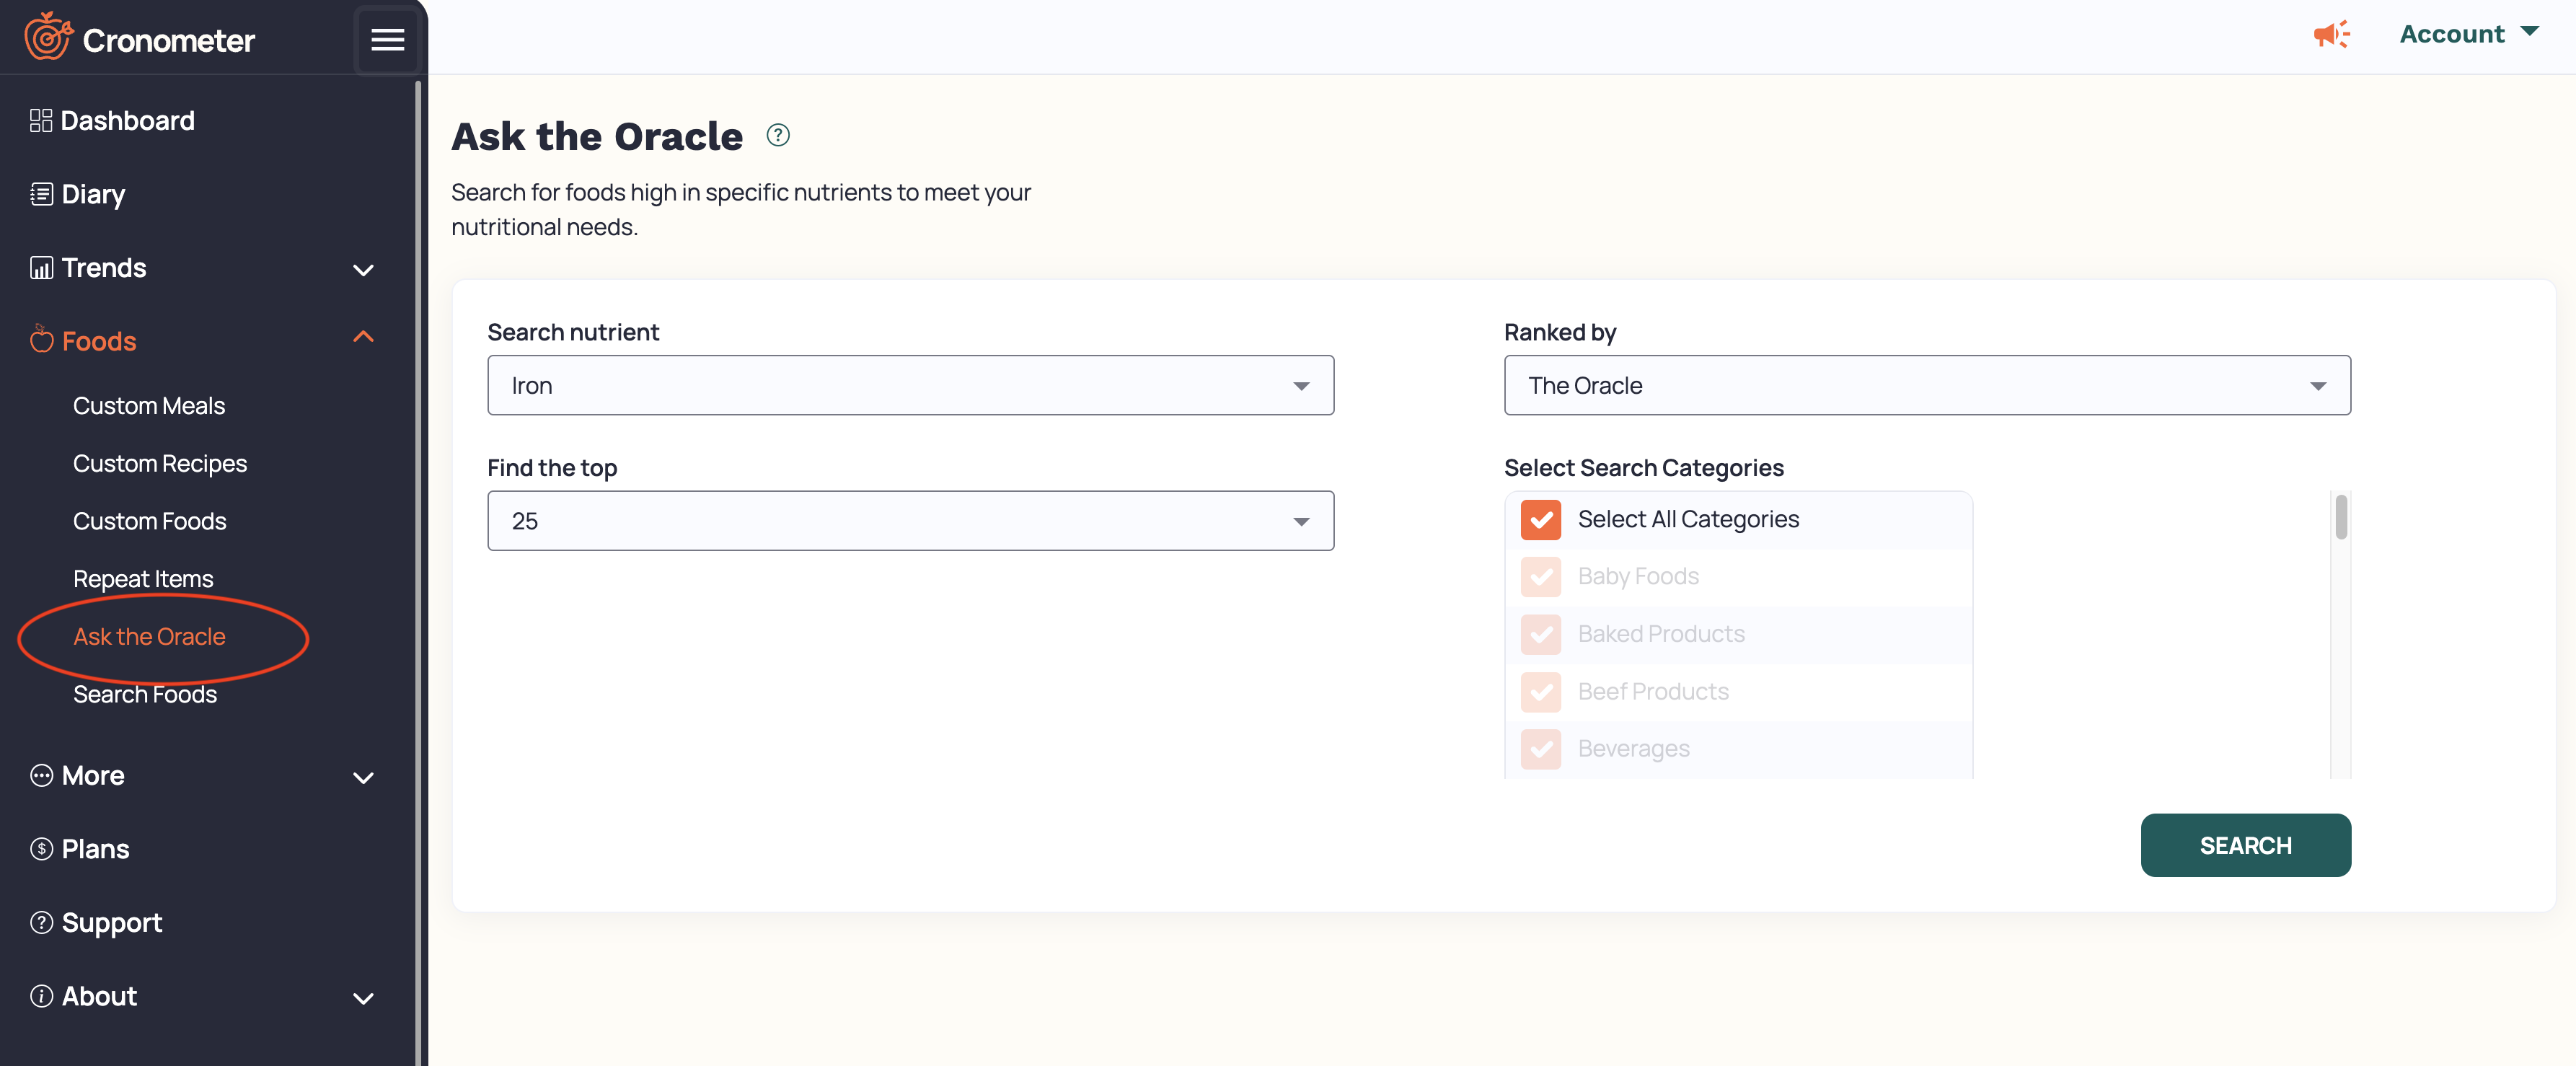Click the SEARCH button
Screen dimensions: 2576x1066
pos(2245,845)
